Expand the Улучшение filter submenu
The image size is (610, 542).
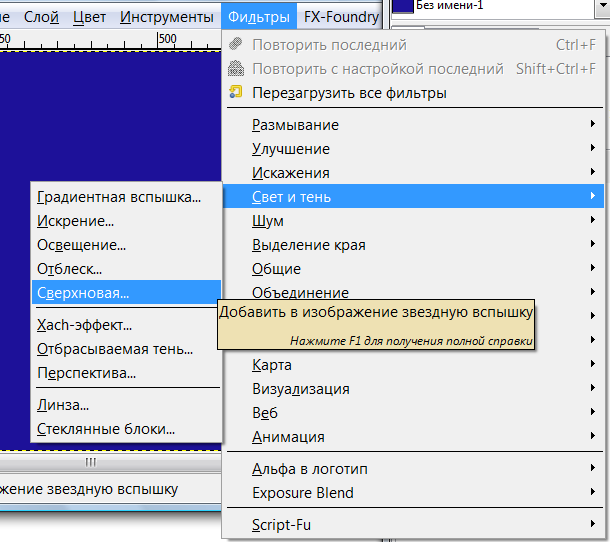tap(291, 149)
